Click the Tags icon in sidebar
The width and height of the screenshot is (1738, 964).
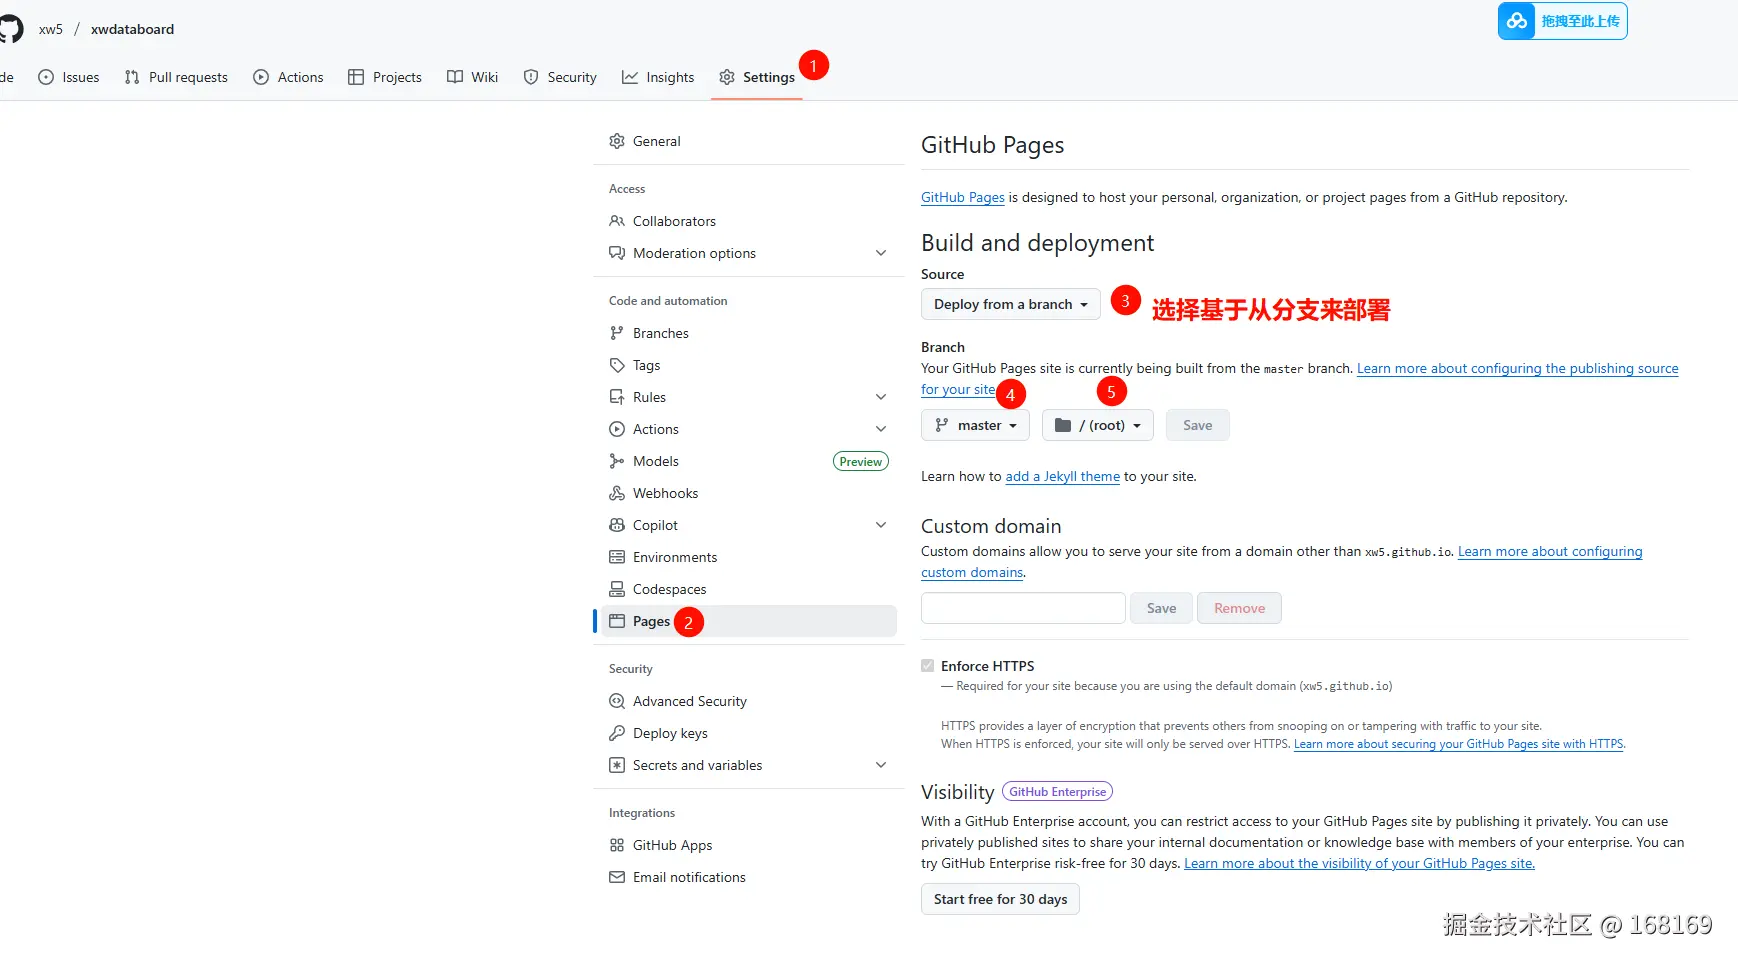click(617, 365)
